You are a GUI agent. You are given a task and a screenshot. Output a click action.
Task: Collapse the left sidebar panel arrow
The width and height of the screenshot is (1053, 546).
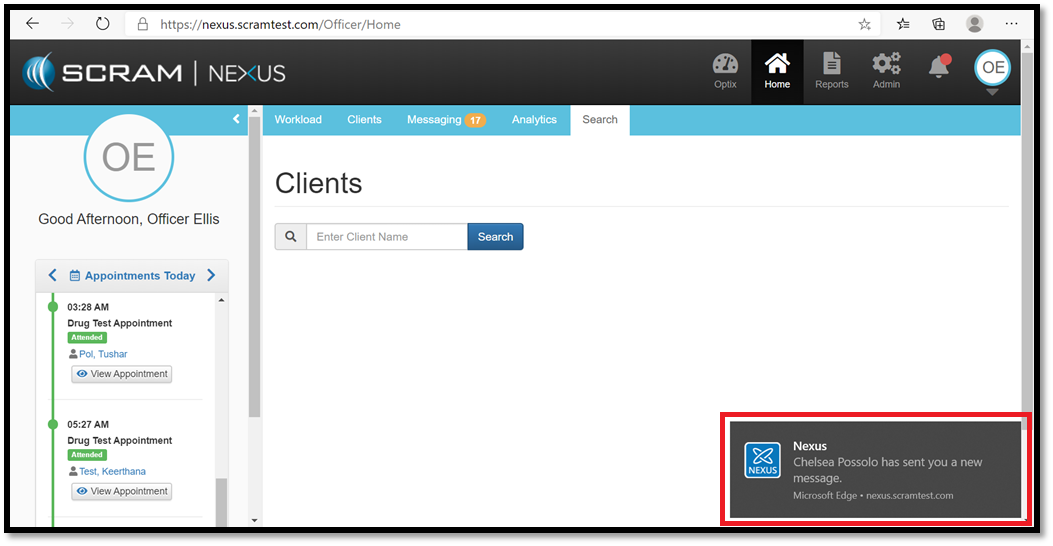tap(237, 119)
